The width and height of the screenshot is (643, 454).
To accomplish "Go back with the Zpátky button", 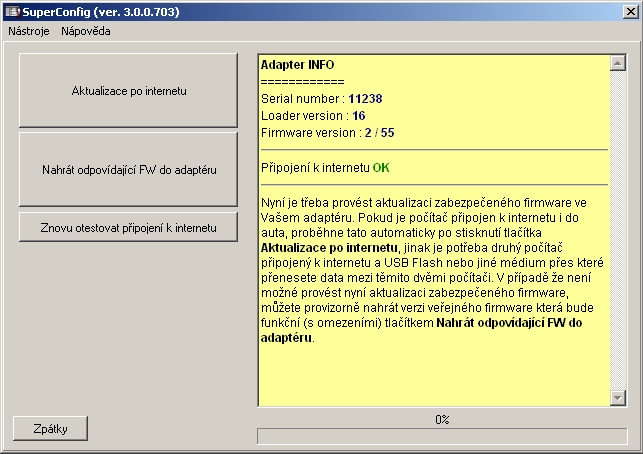I will pos(50,429).
